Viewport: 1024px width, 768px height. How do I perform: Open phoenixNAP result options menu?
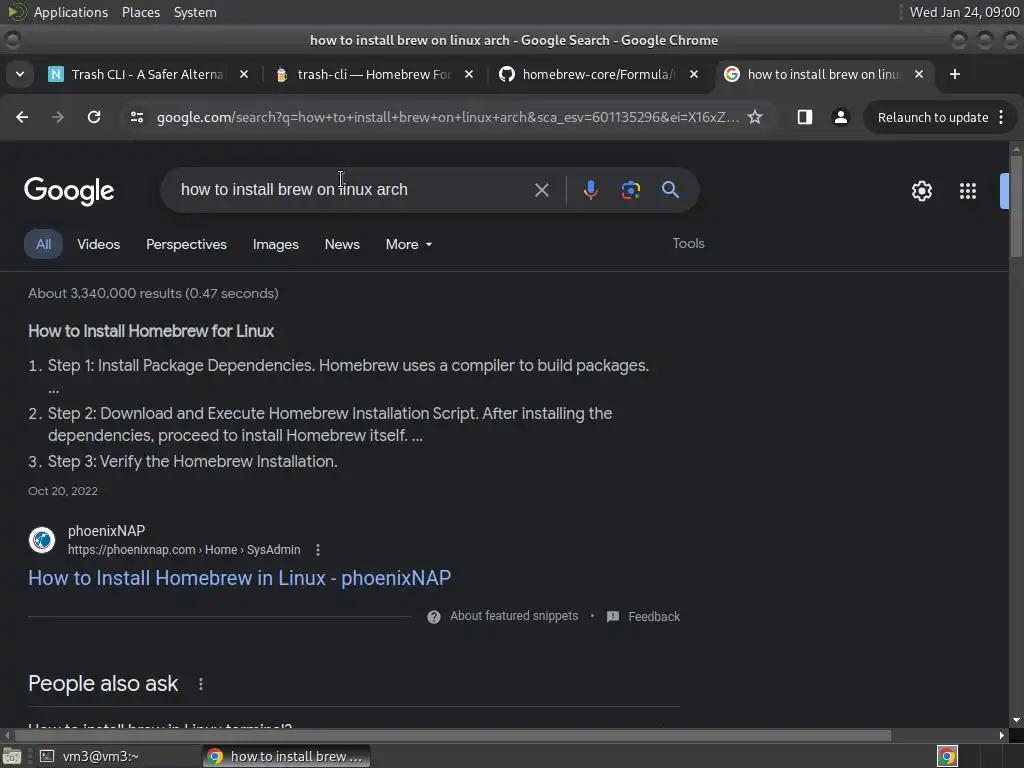318,550
